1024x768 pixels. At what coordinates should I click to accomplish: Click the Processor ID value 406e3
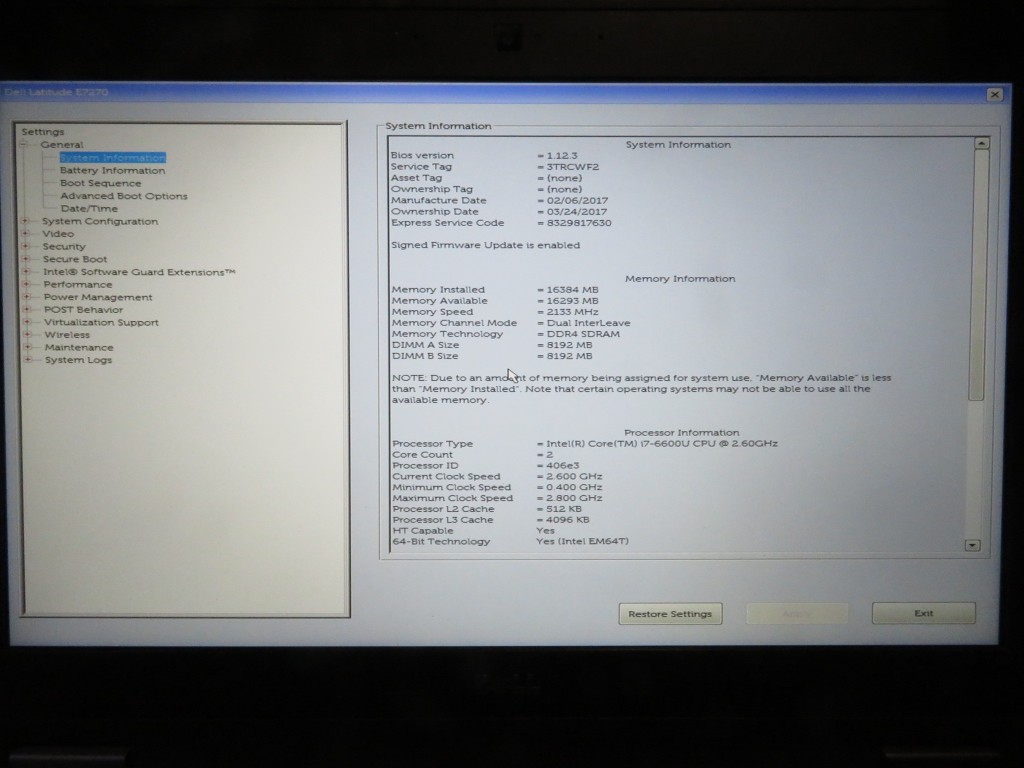tap(562, 466)
